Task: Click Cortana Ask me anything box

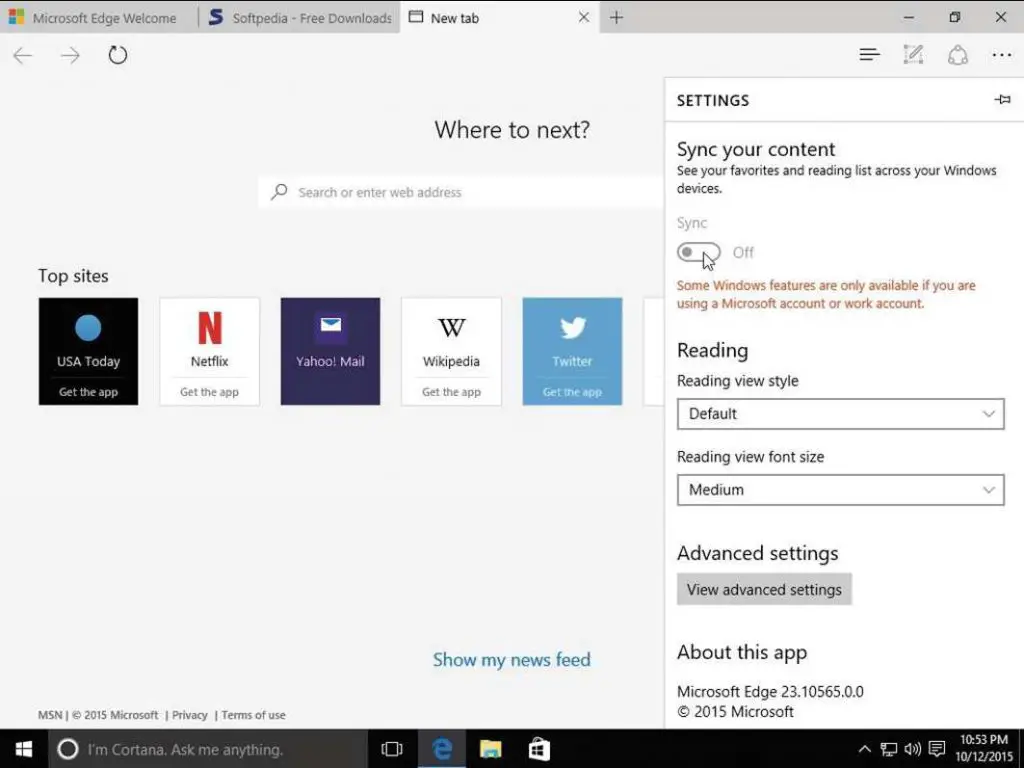Action: pyautogui.click(x=208, y=749)
